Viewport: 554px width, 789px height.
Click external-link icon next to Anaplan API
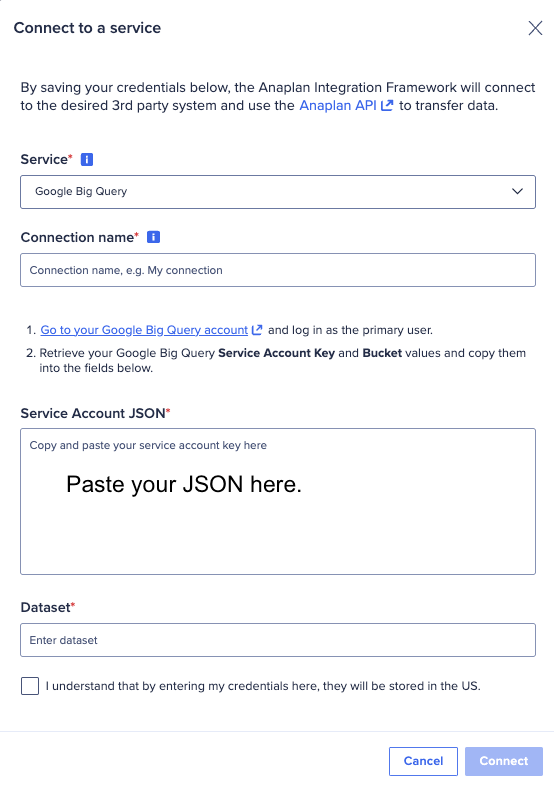(x=386, y=106)
